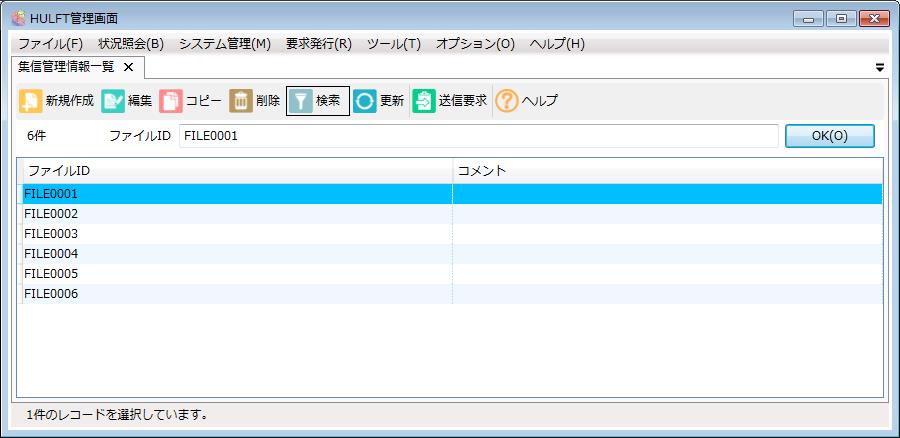Viewport: 900px width, 438px height.
Task: Open the ファイル(F) menu
Action: tap(51, 44)
